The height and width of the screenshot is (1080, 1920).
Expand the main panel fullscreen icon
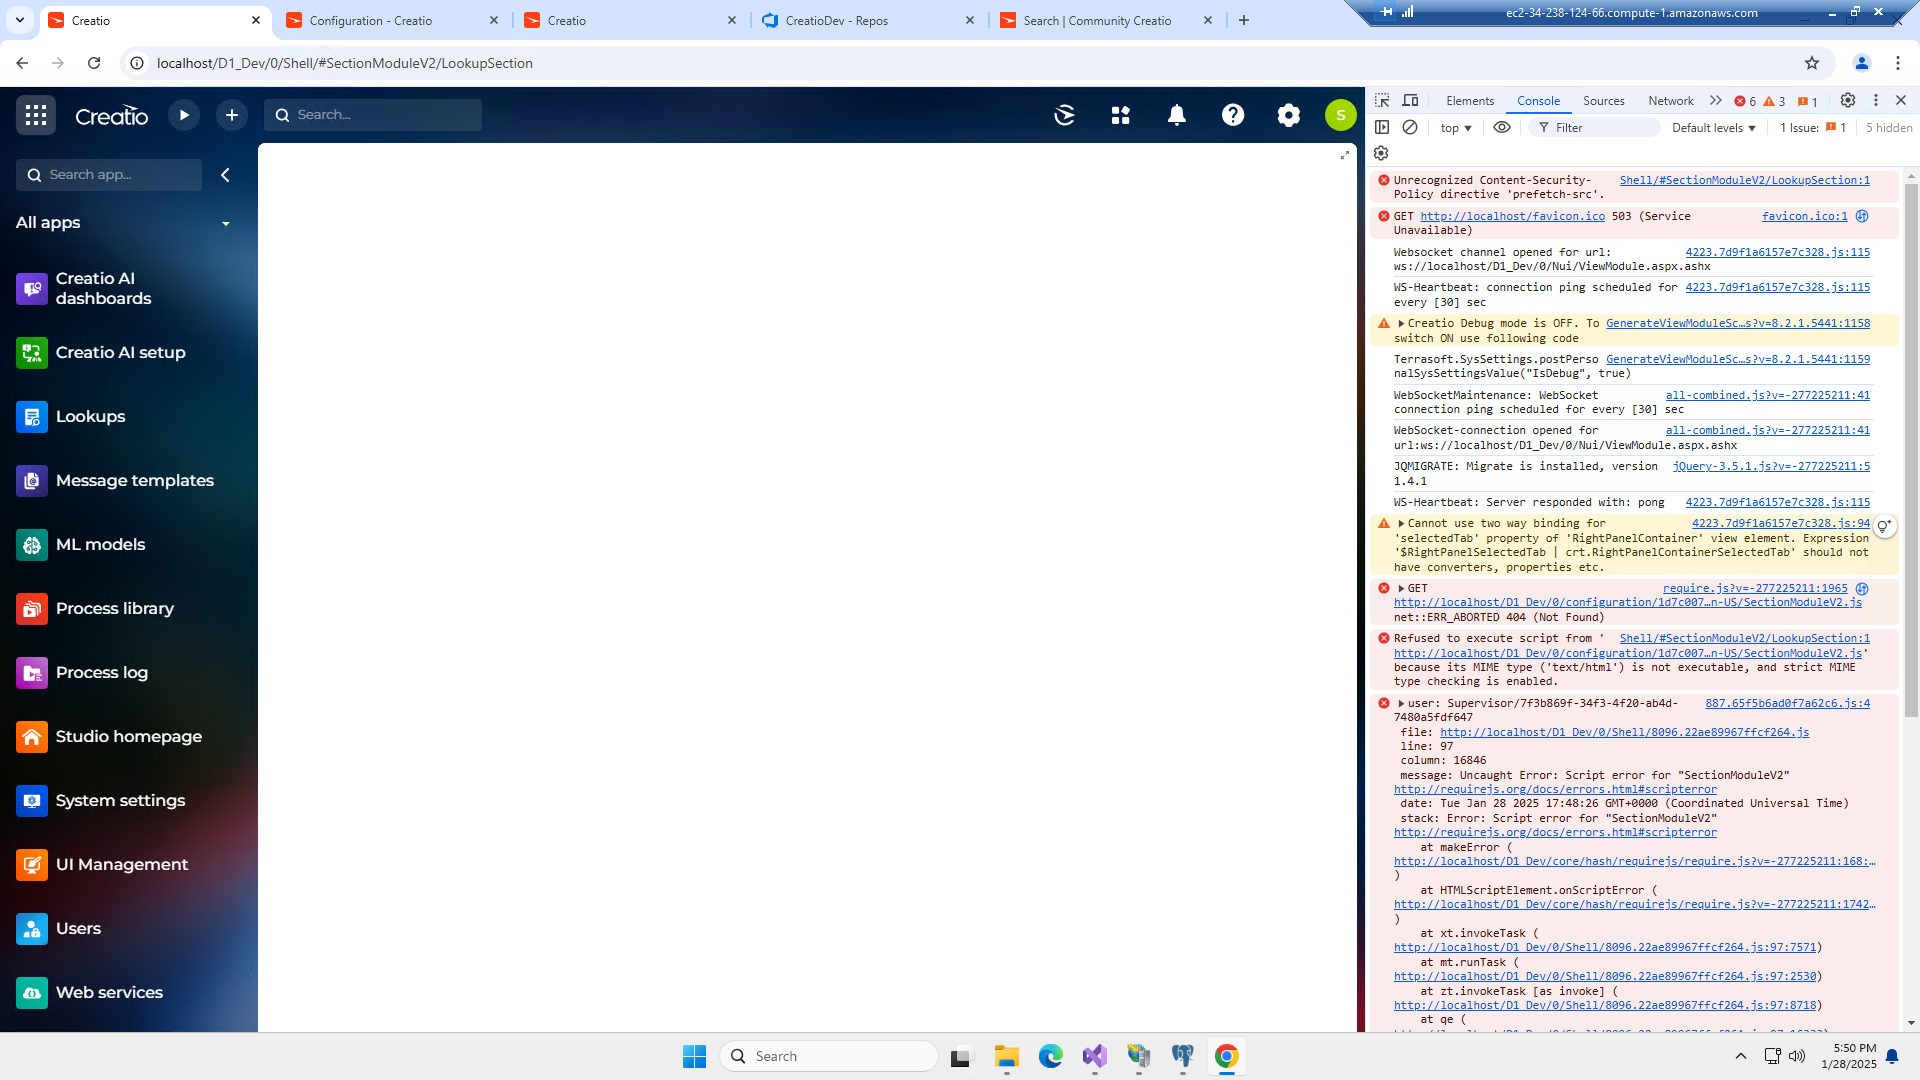1345,155
